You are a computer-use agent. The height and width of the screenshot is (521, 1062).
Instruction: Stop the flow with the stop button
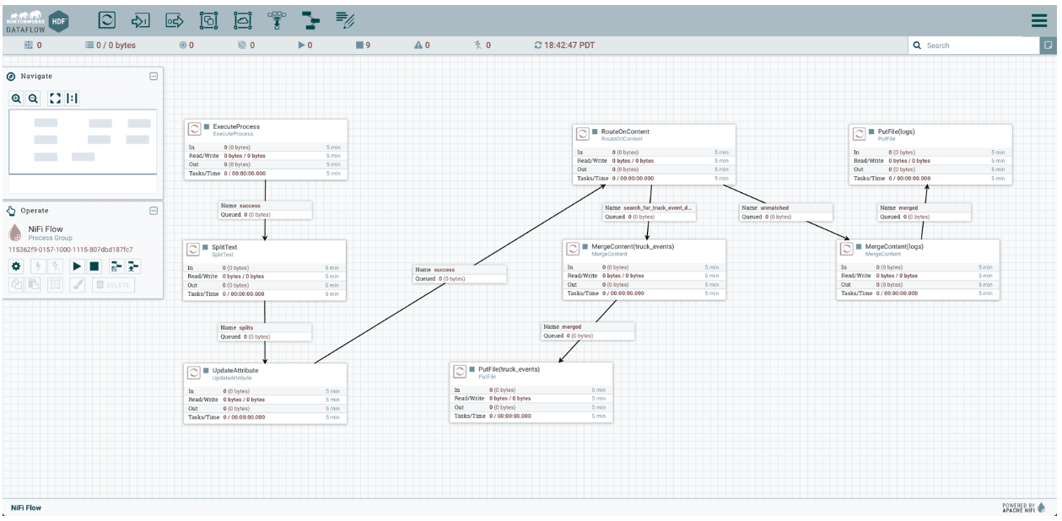[94, 266]
